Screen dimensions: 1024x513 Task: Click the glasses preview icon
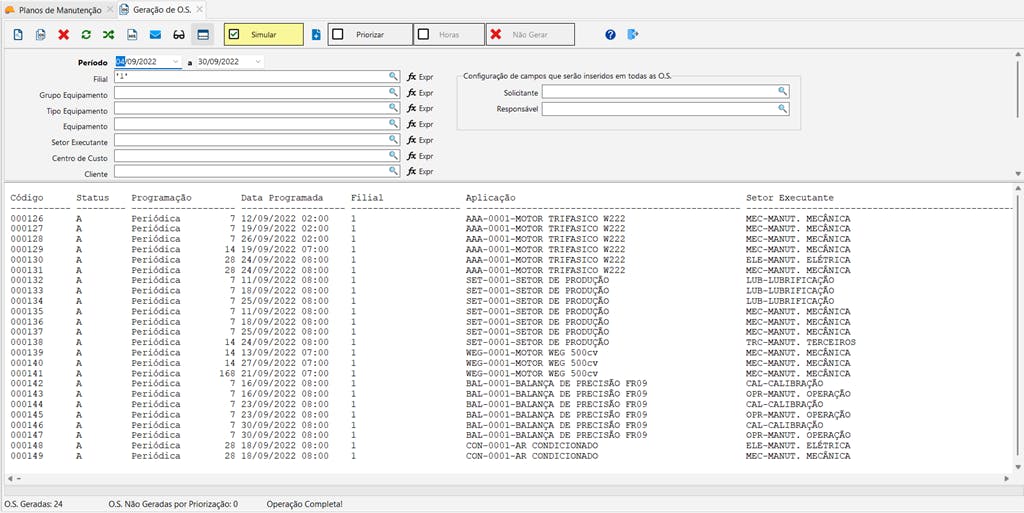pos(179,35)
